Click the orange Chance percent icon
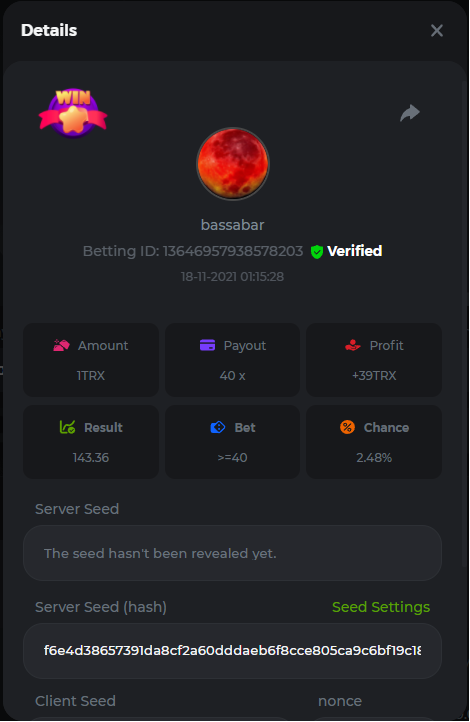Screen dimensions: 470x722 coord(348,427)
